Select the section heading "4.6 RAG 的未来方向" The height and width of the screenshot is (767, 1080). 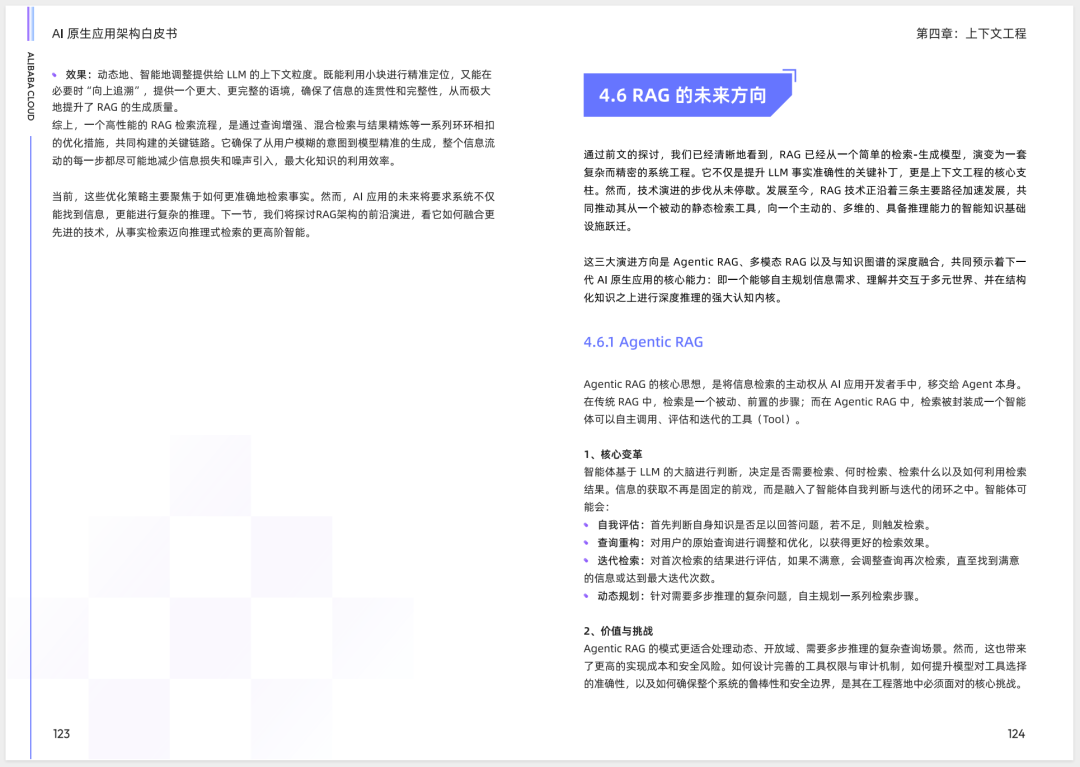pyautogui.click(x=683, y=95)
